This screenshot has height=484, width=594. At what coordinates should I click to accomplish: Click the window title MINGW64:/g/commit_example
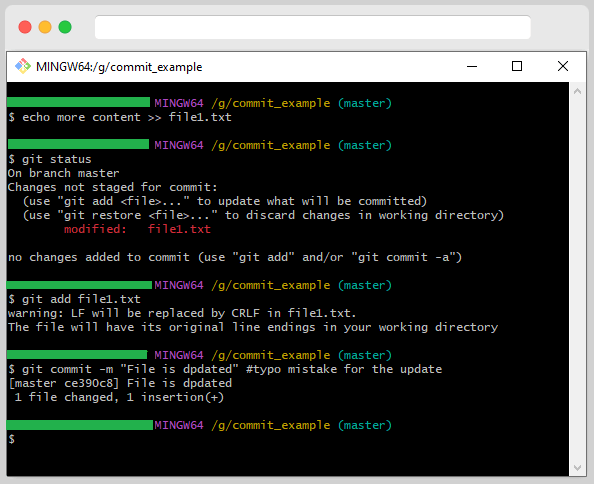tap(119, 67)
